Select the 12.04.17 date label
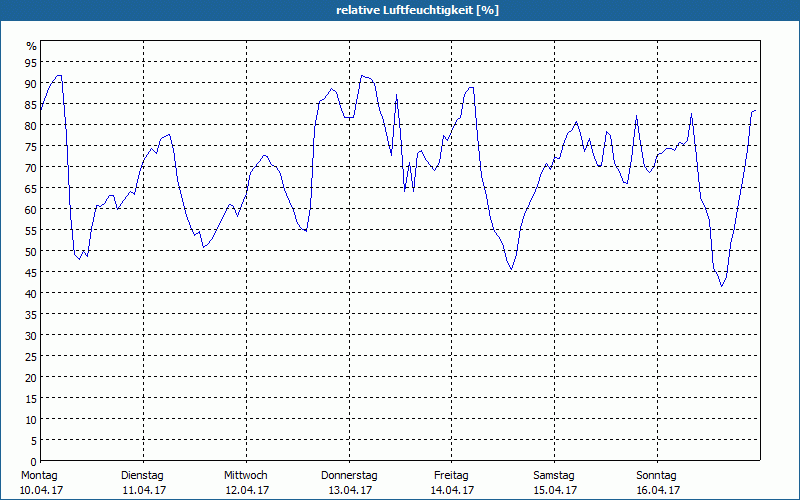This screenshot has width=800, height=500. point(247,490)
